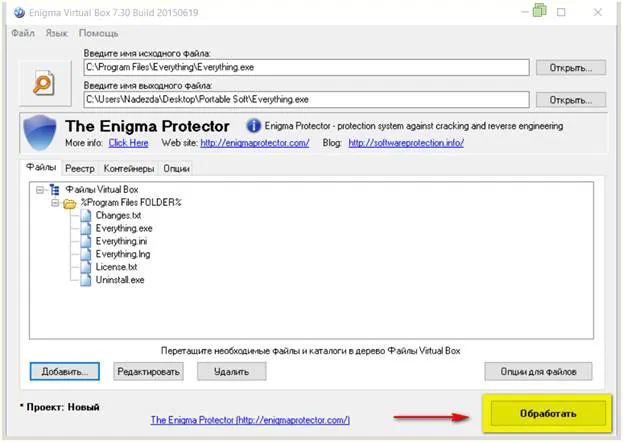Viewport: 623px width, 442px height.
Task: Collapse the %Program Files FOLDER% node
Action: point(55,203)
